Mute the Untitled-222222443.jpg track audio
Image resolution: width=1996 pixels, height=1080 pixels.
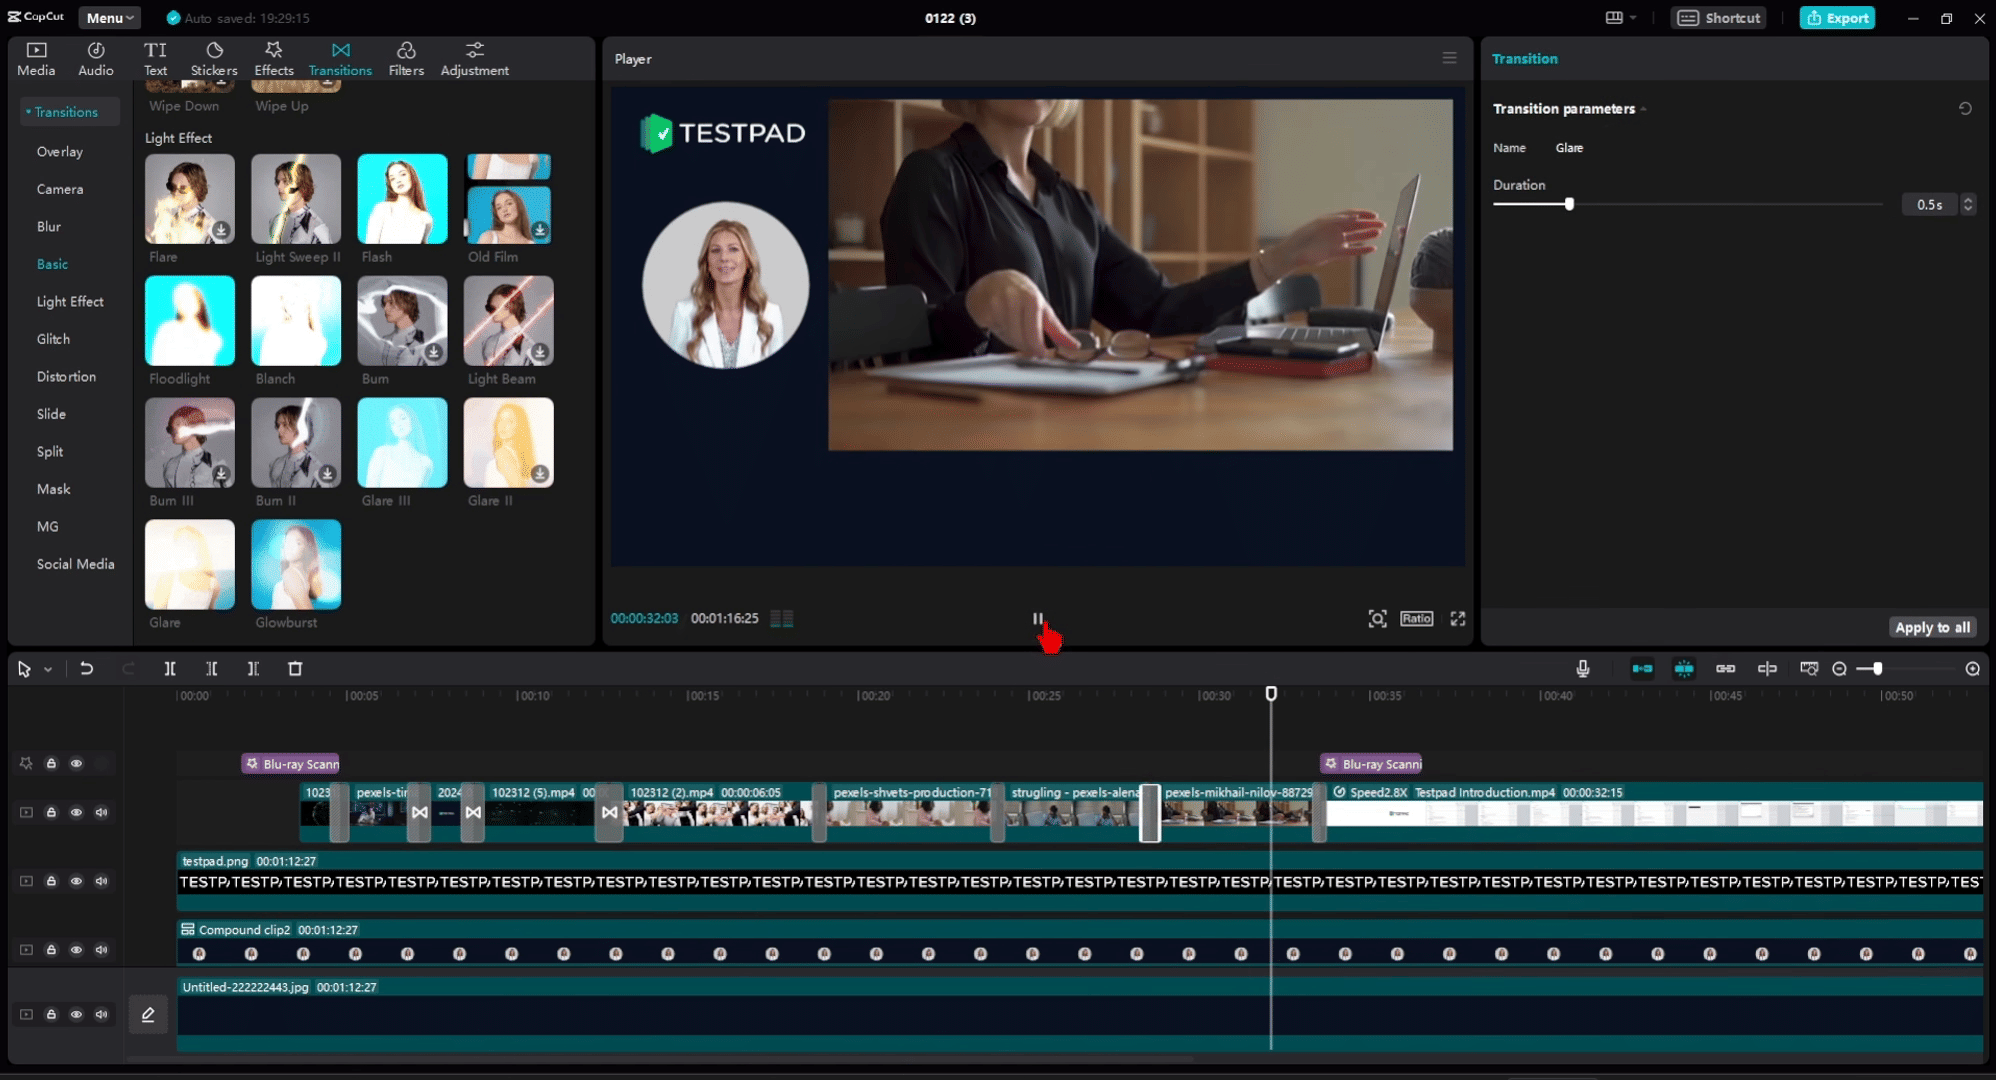(101, 1014)
